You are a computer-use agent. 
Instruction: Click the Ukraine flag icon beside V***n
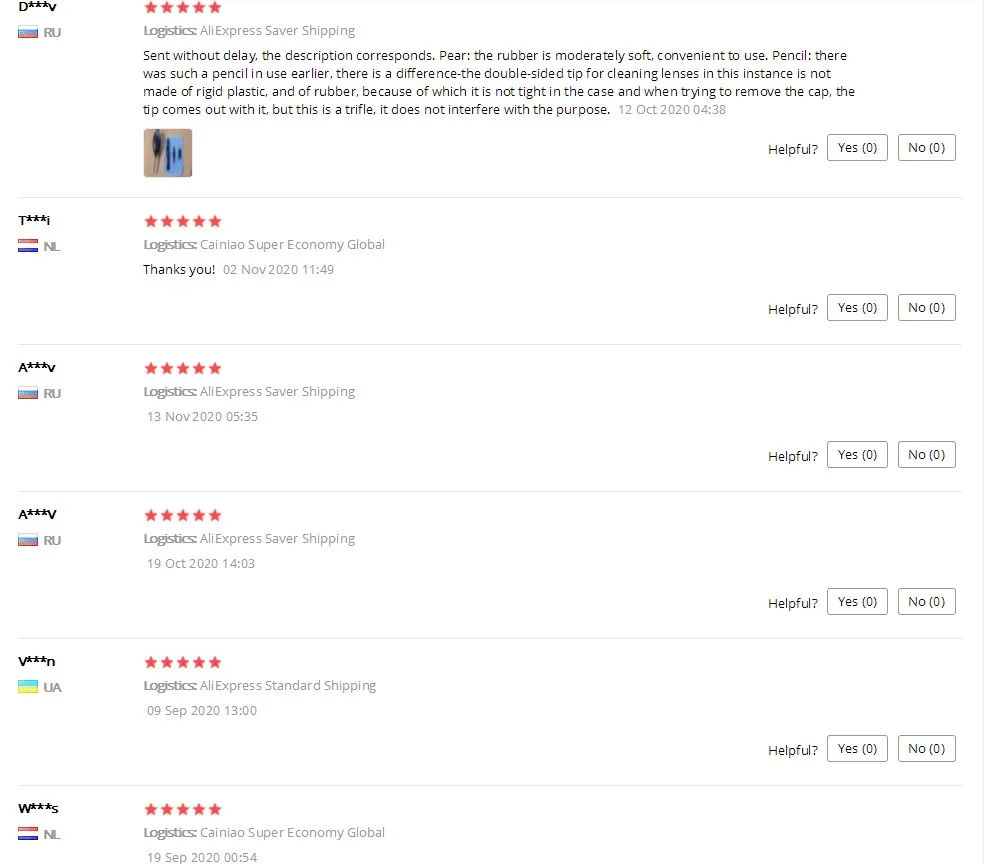[28, 687]
